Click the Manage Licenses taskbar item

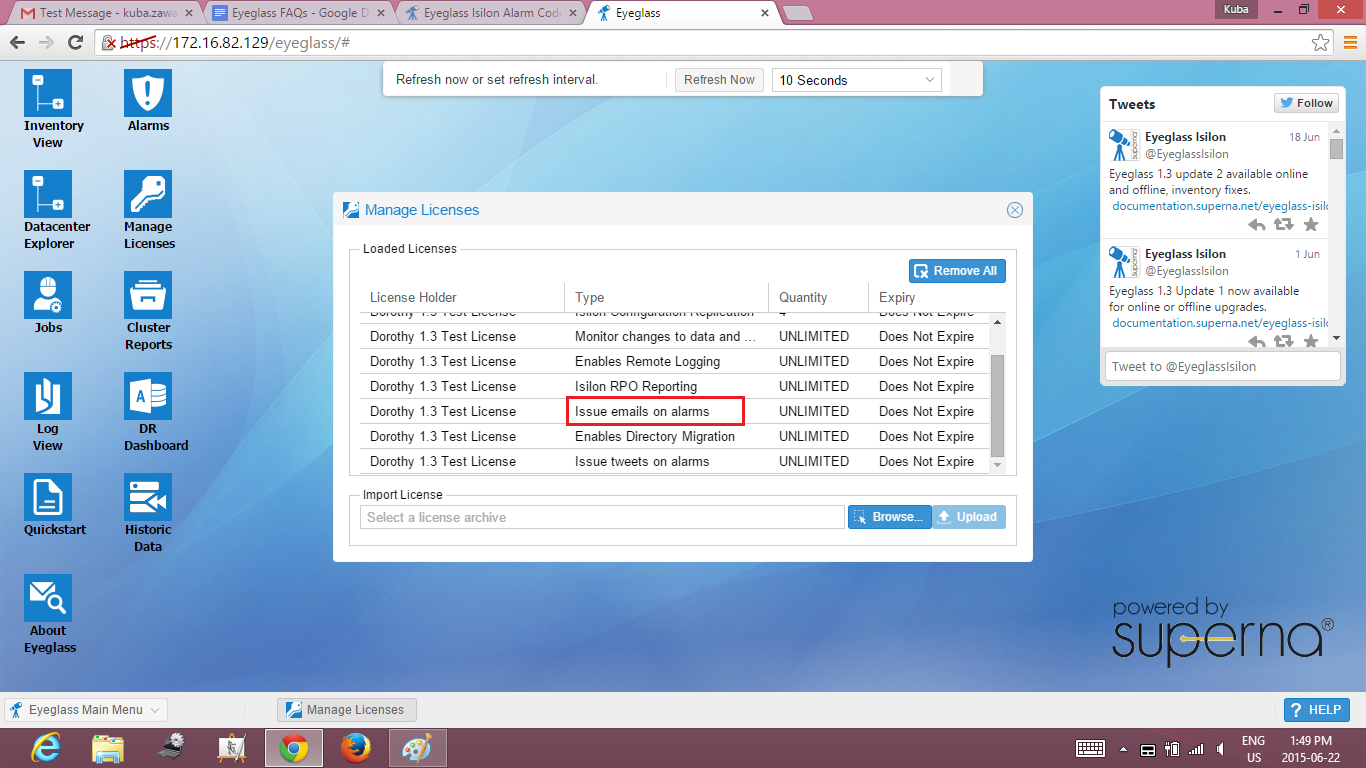click(347, 710)
